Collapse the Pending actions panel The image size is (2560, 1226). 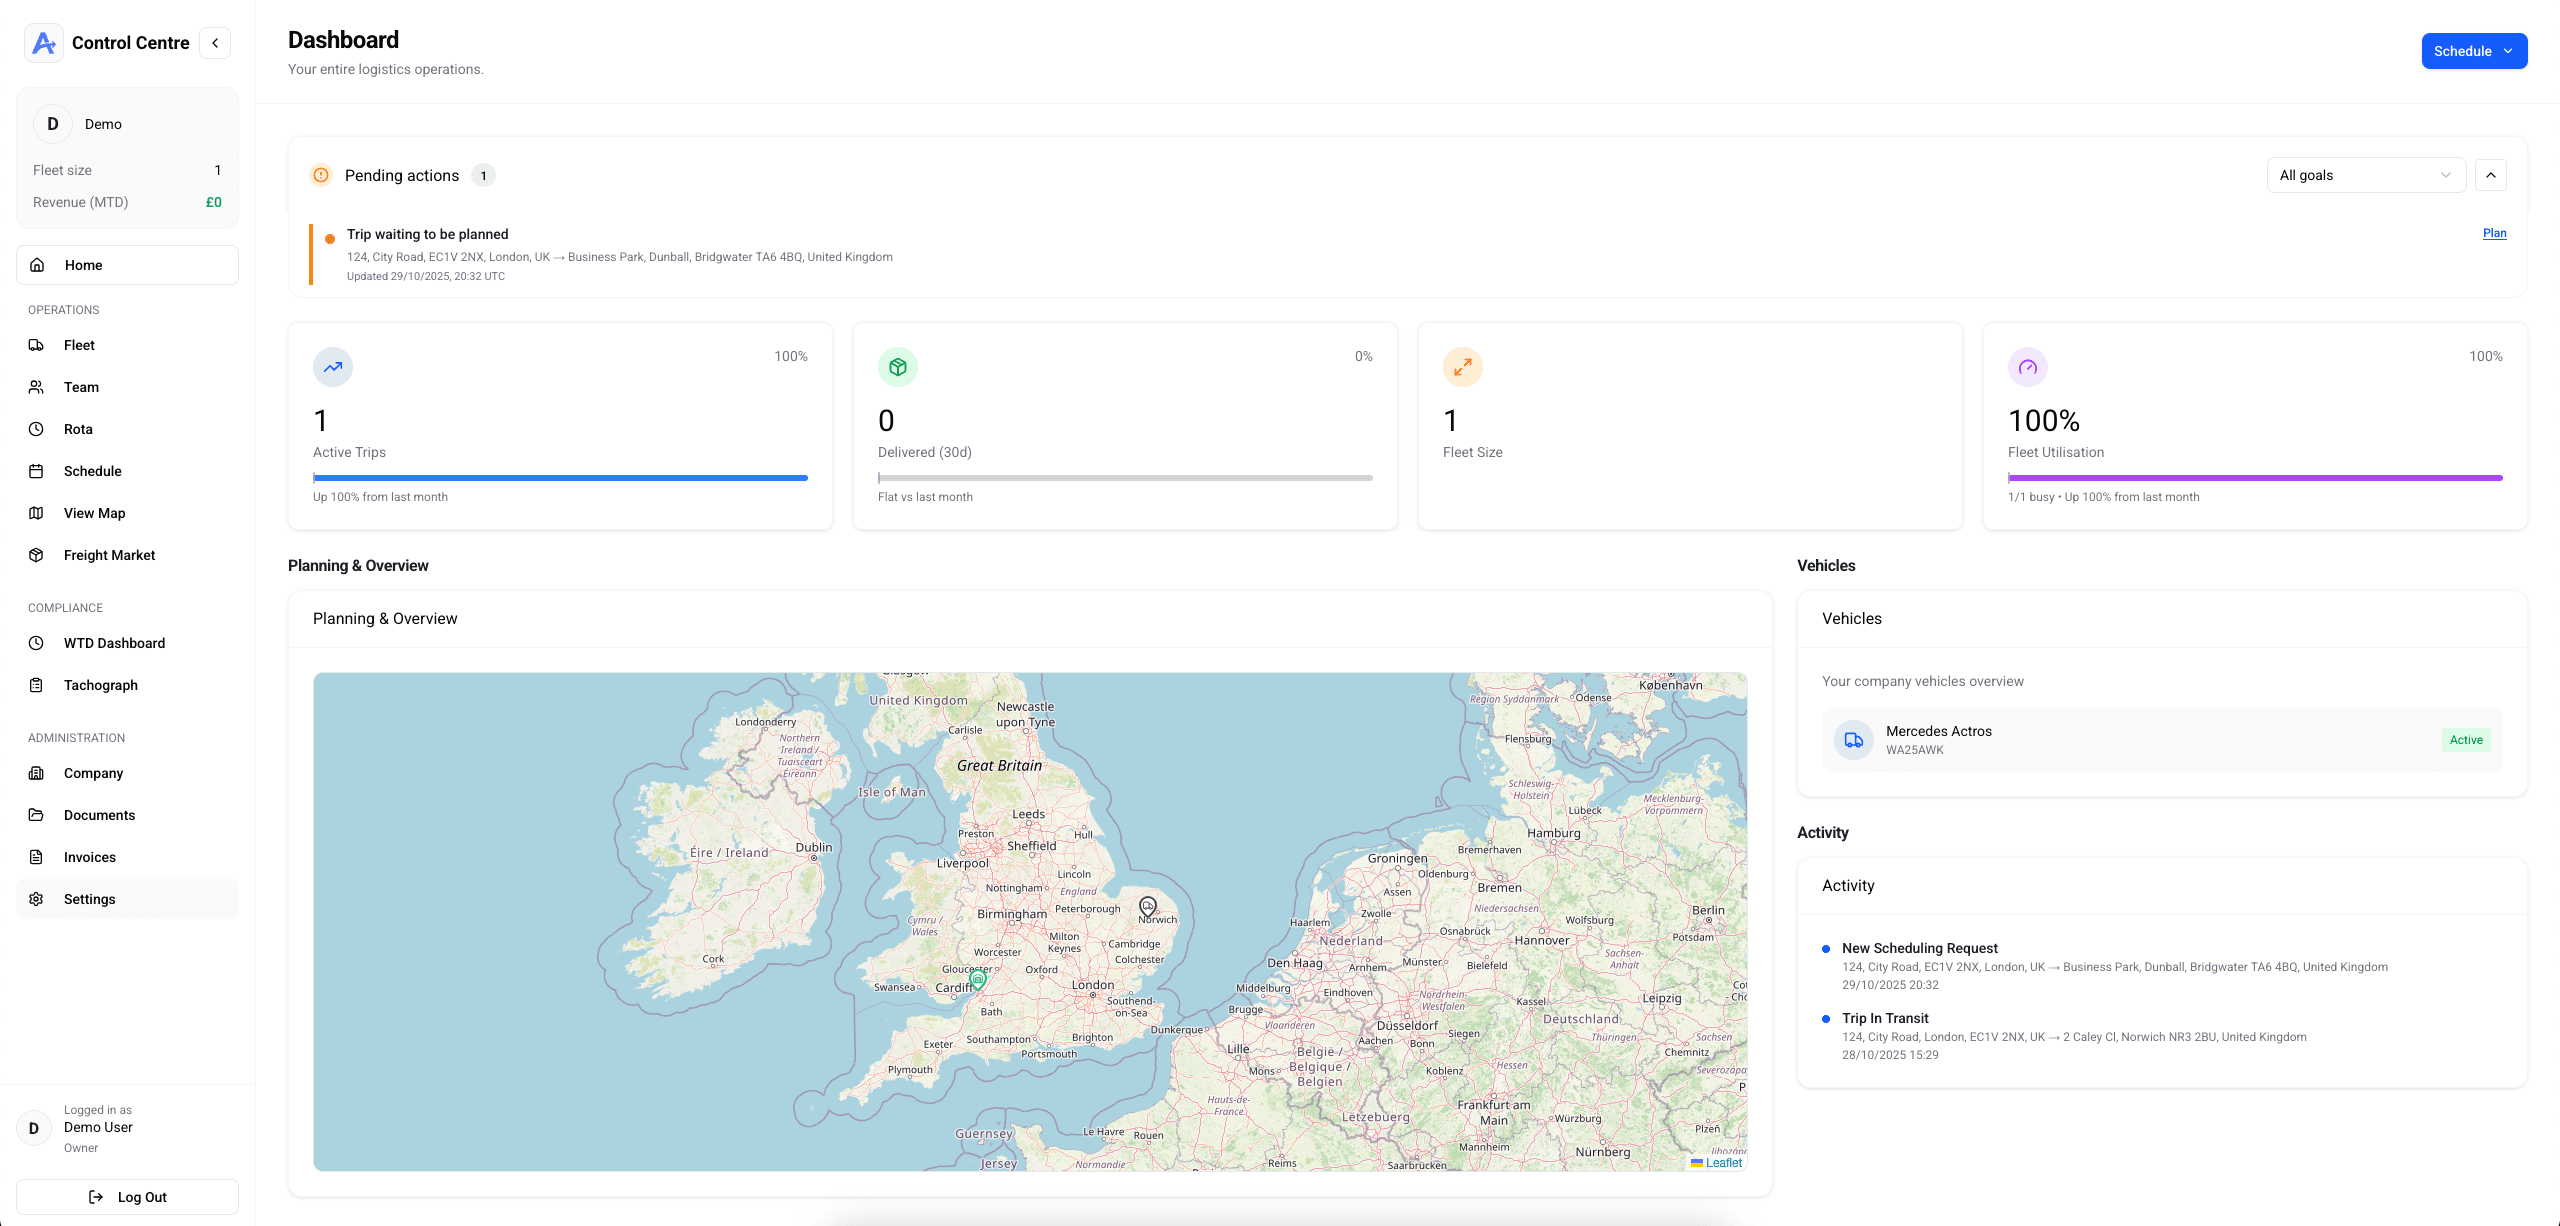[x=2491, y=174]
